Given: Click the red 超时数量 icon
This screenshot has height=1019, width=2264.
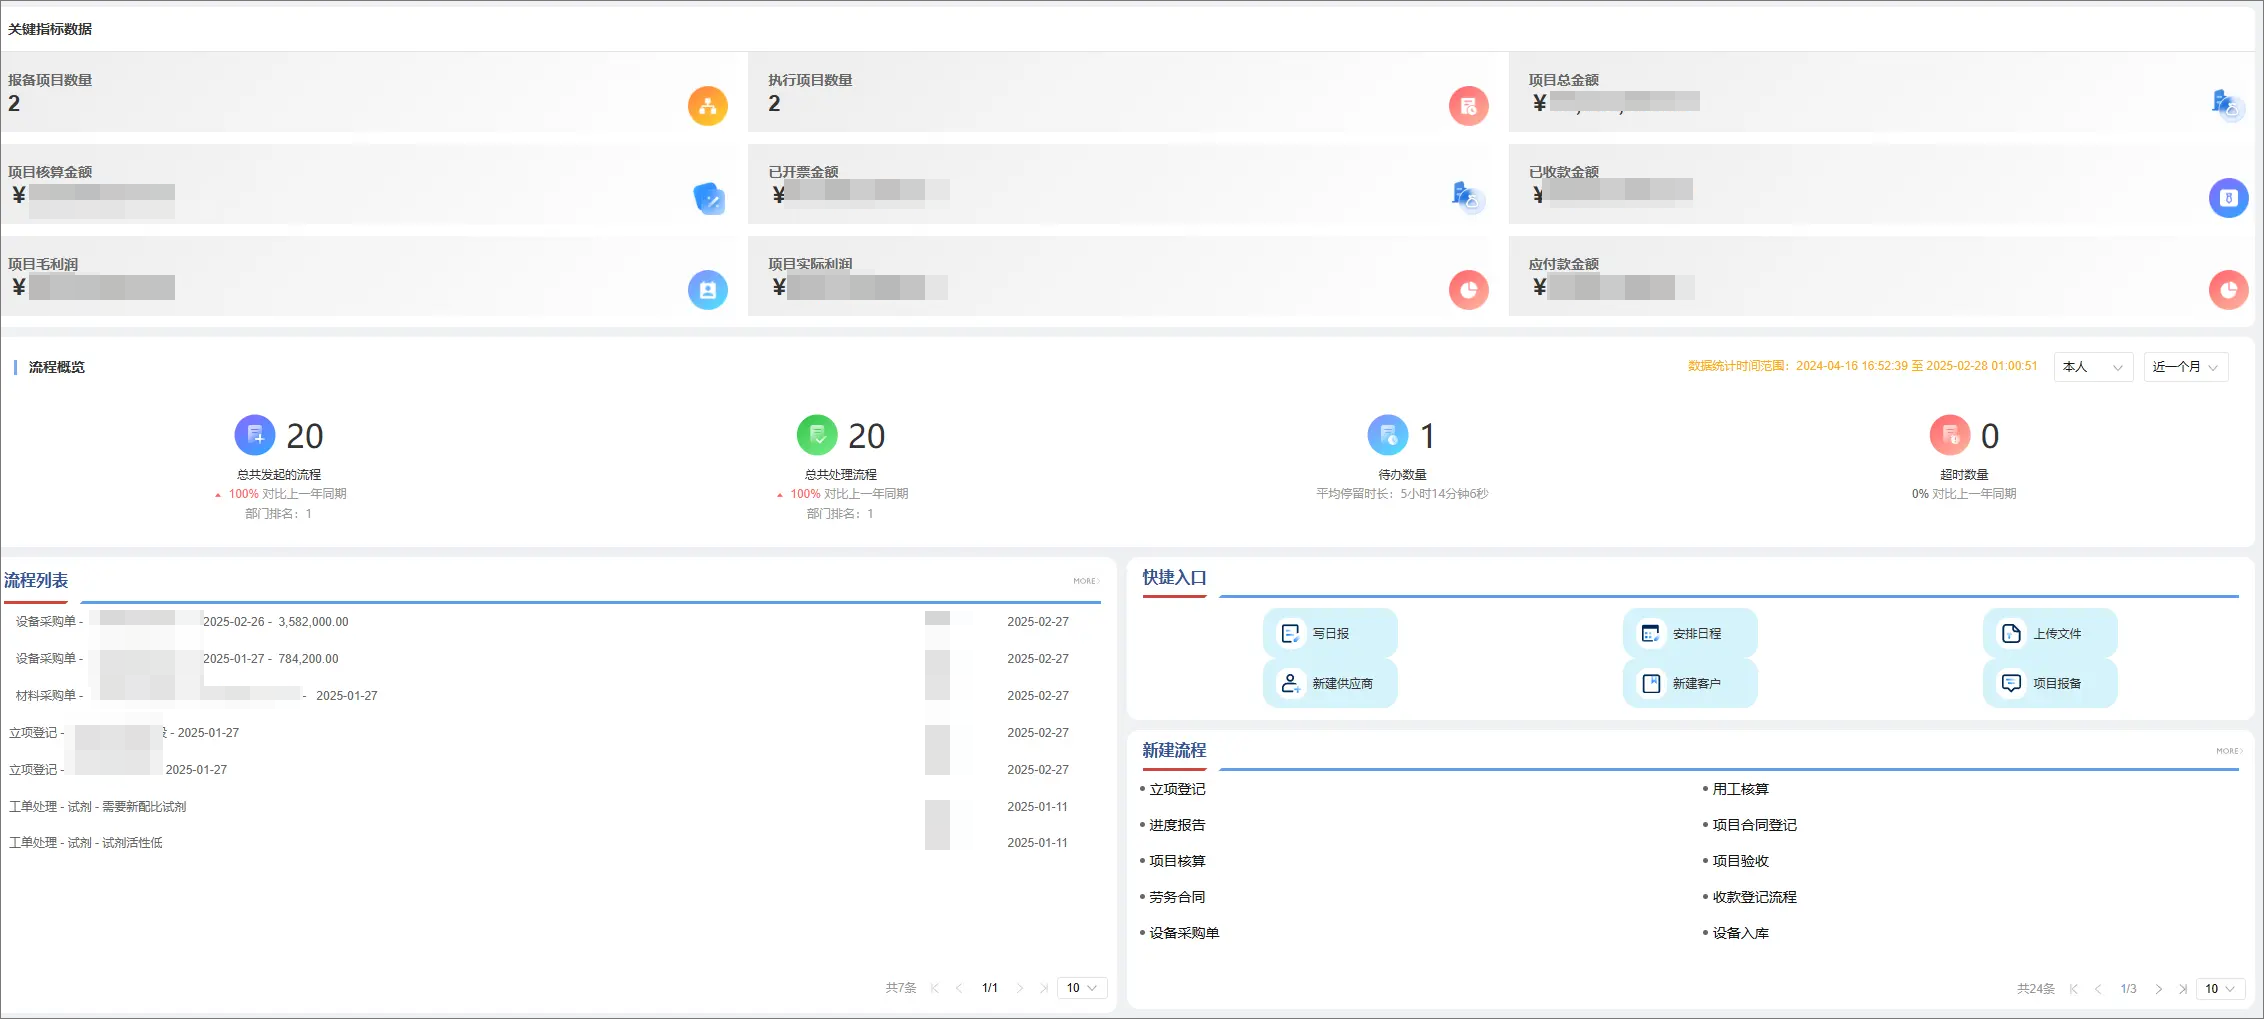Looking at the screenshot, I should pos(1950,435).
